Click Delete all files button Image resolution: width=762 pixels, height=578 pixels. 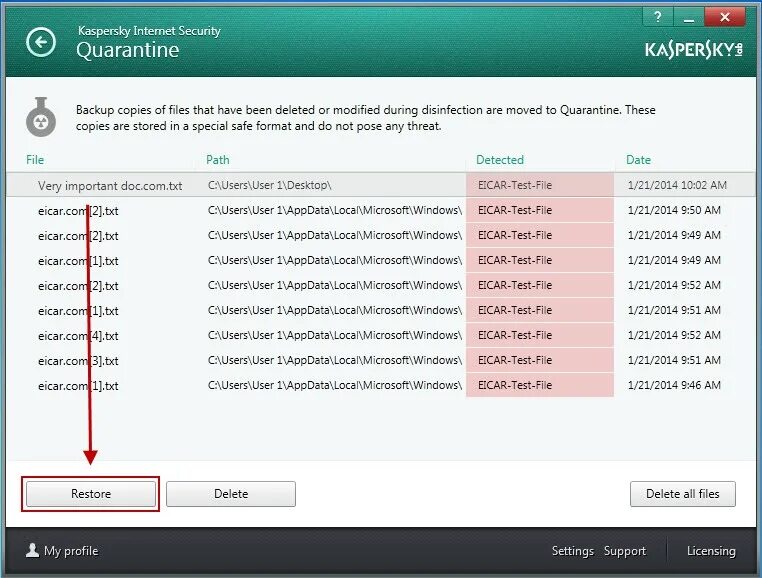pyautogui.click(x=683, y=494)
